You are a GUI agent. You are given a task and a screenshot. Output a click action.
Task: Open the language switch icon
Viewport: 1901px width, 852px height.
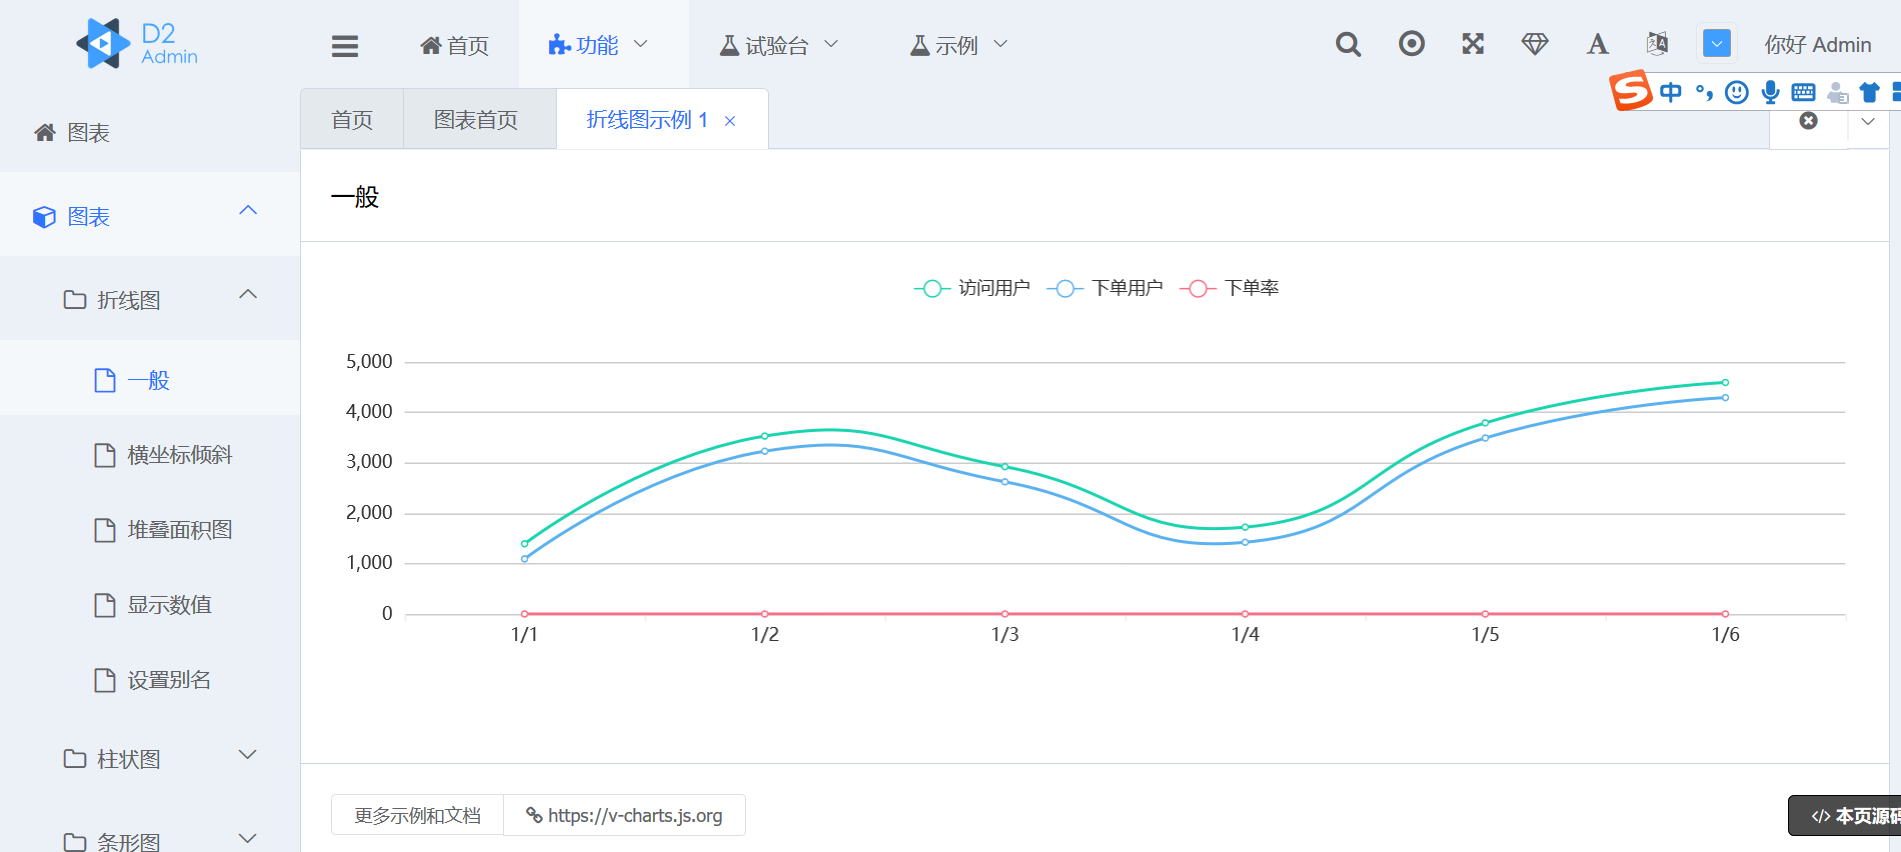click(x=1657, y=44)
